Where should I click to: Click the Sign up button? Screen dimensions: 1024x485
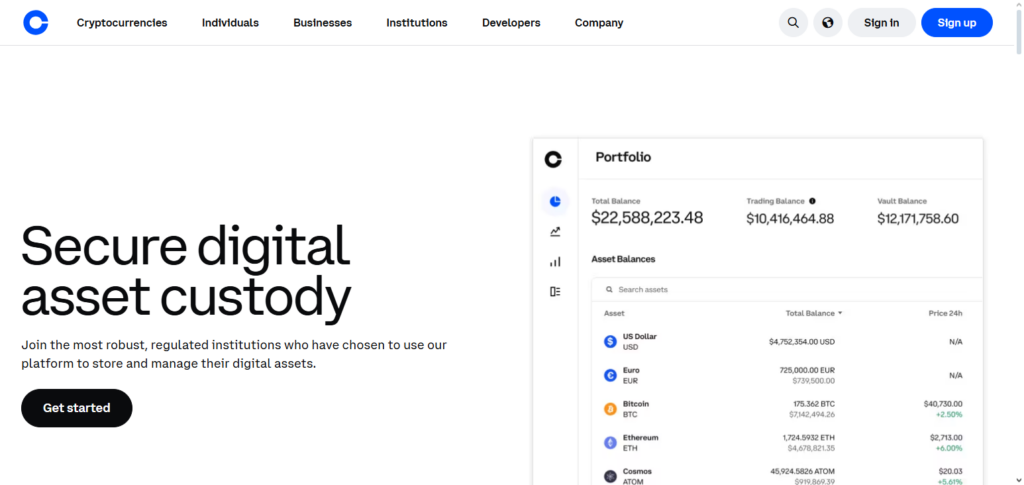point(957,23)
